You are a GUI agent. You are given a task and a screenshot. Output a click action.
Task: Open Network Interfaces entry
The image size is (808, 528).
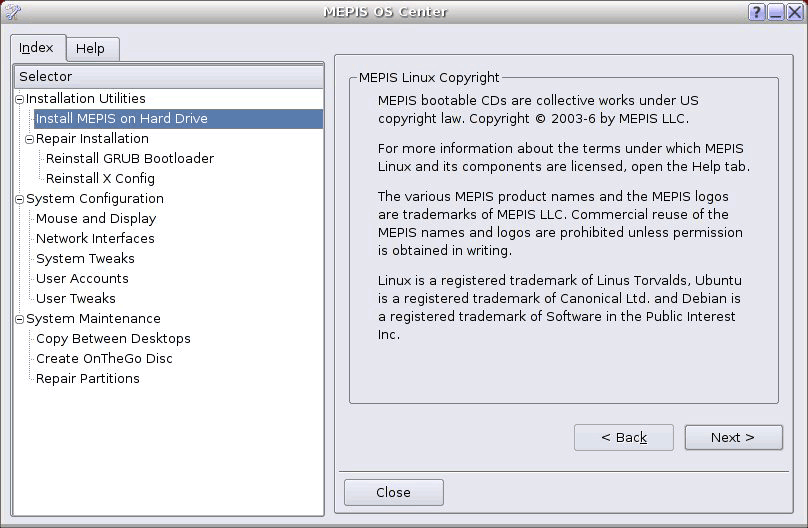pyautogui.click(x=95, y=239)
